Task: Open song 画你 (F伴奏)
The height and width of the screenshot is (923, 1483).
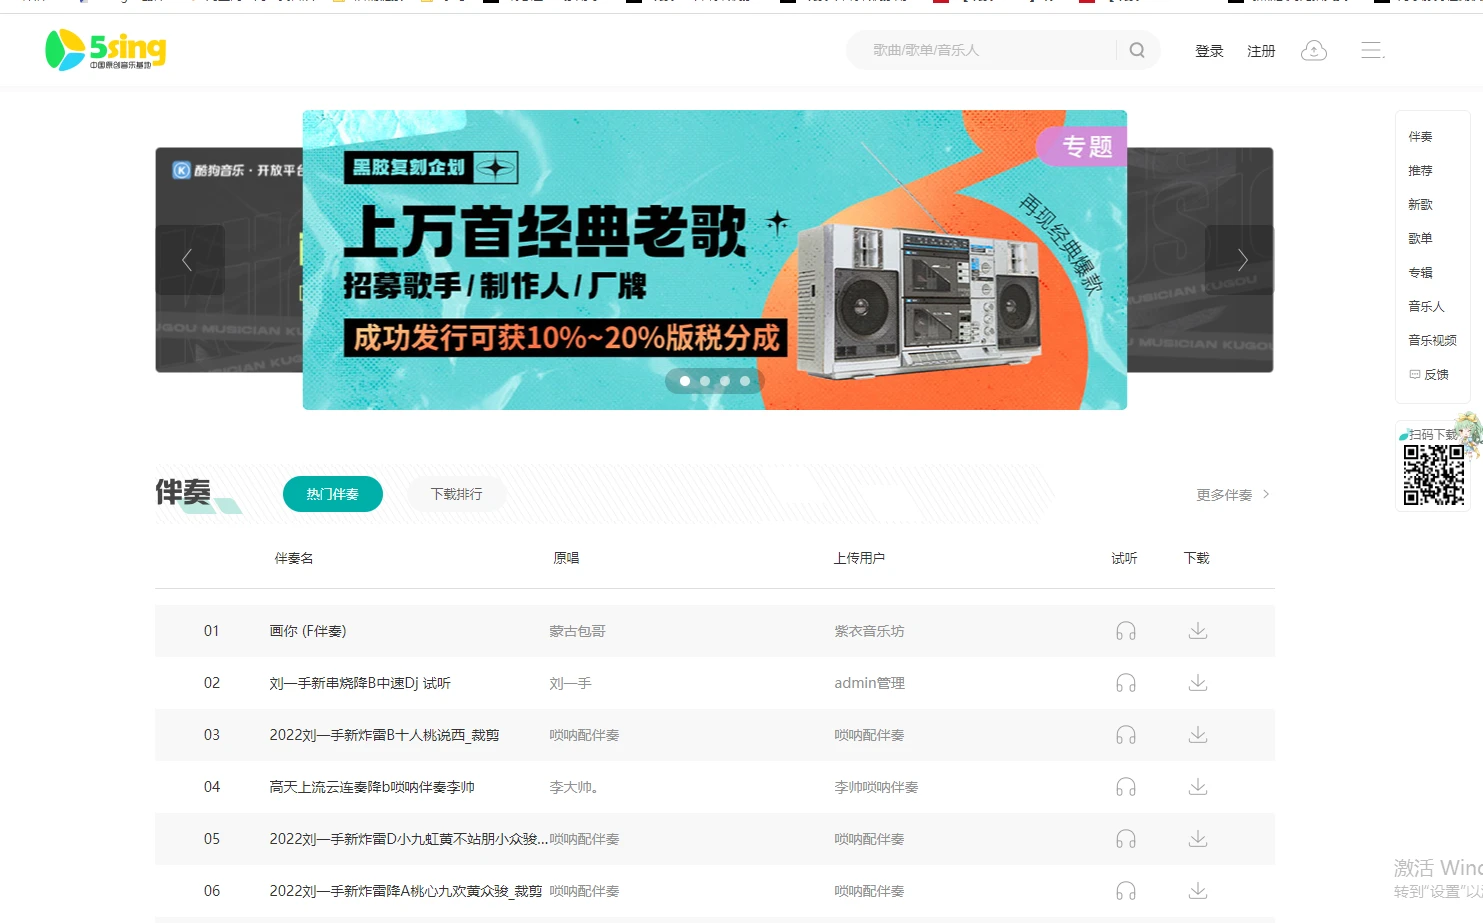Action: click(308, 631)
